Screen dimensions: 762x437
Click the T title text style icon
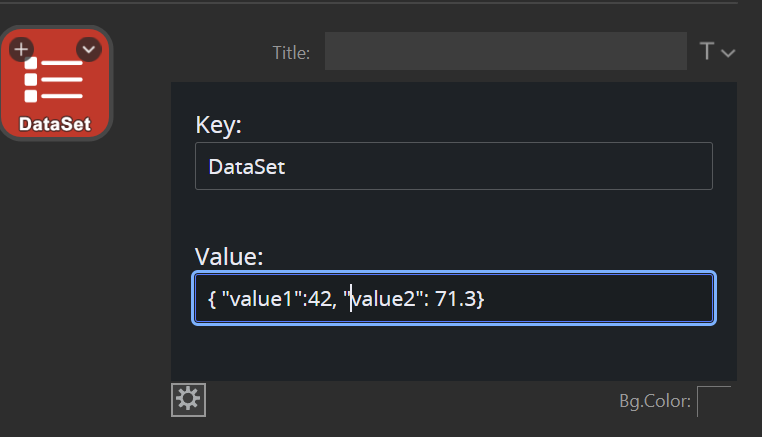pyautogui.click(x=707, y=52)
